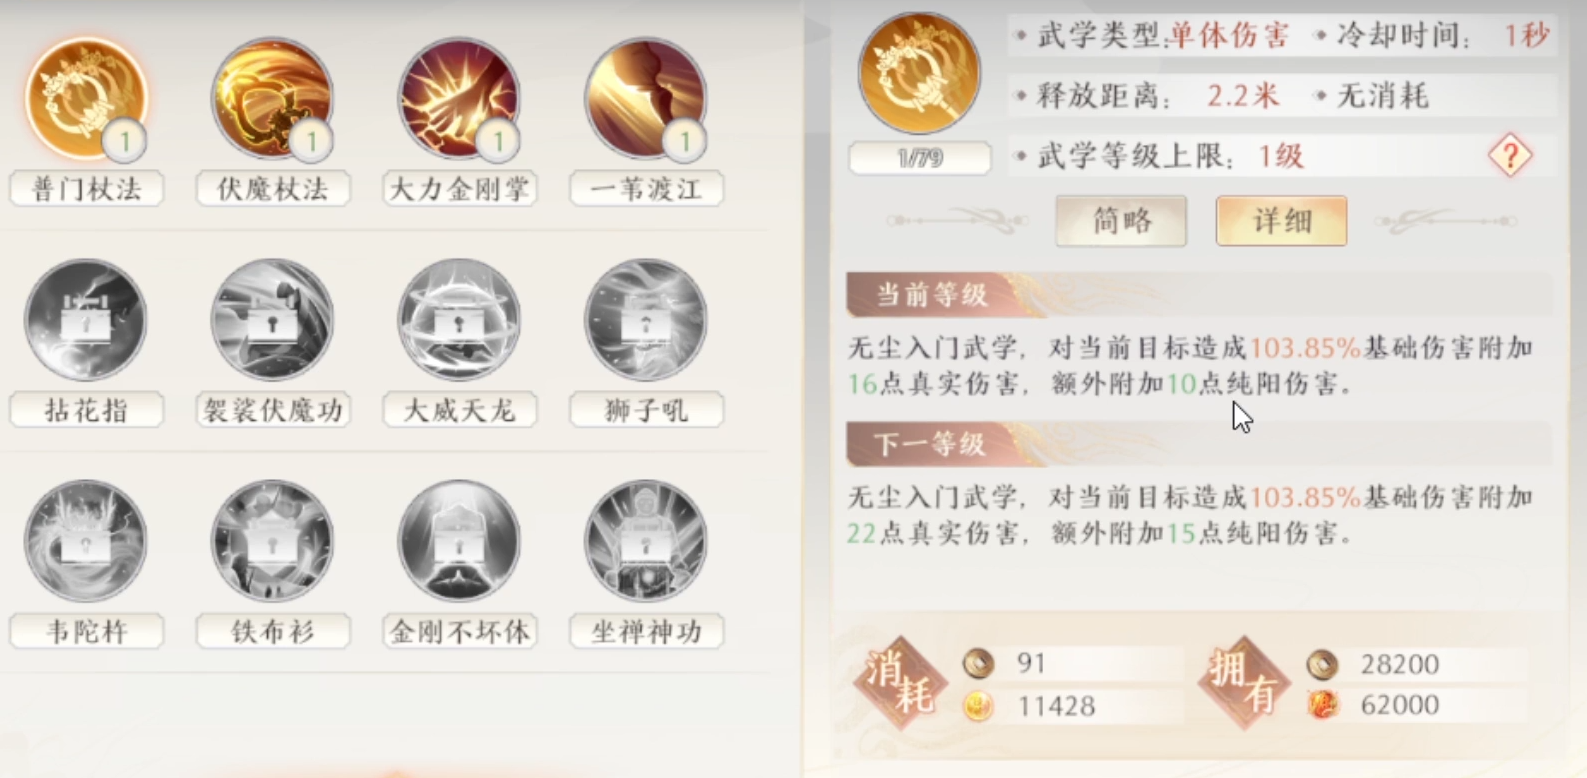This screenshot has height=778, width=1587.
Task: Click the locked 韦陀杵 skill icon
Action: [86, 541]
